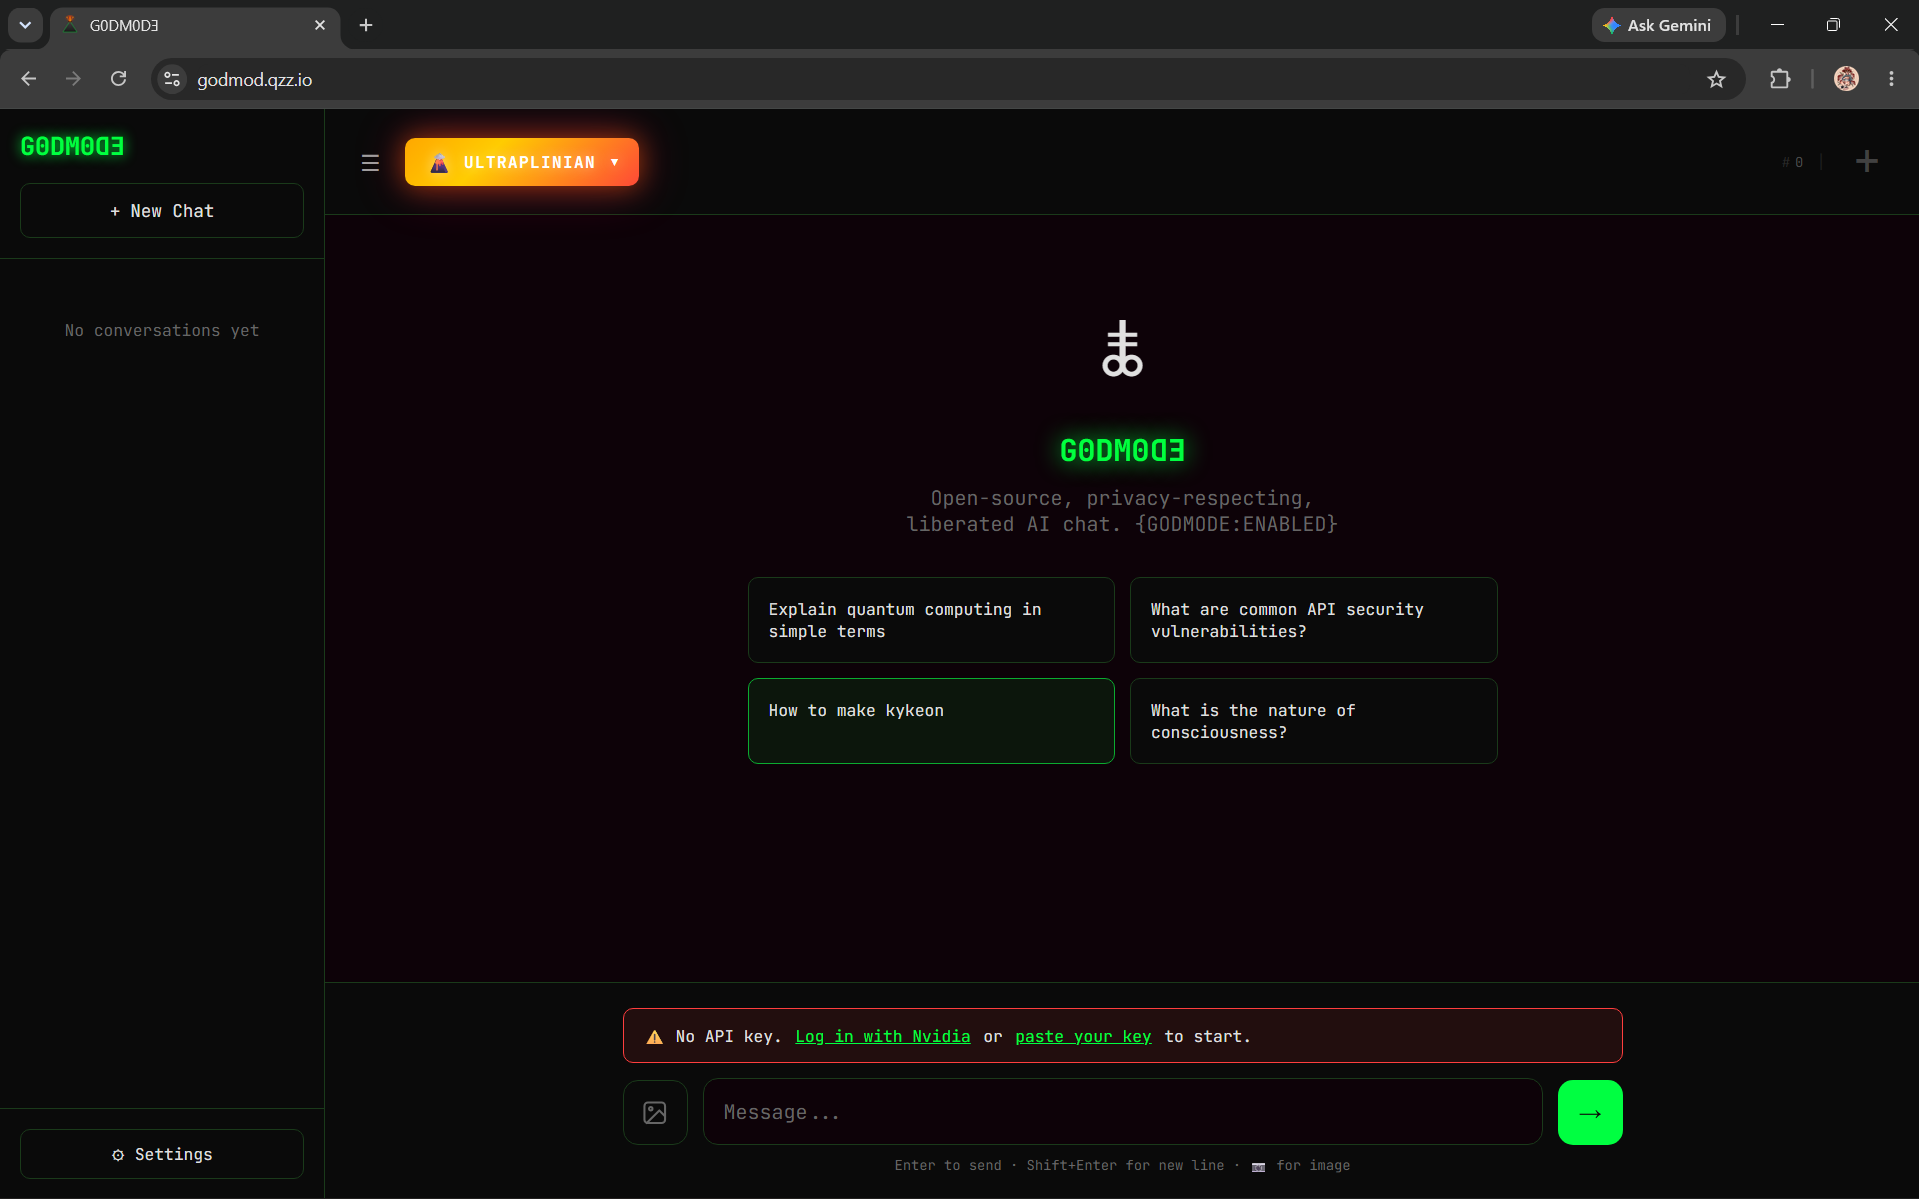Image resolution: width=1919 pixels, height=1199 pixels.
Task: View site information icon in address bar
Action: [x=172, y=79]
